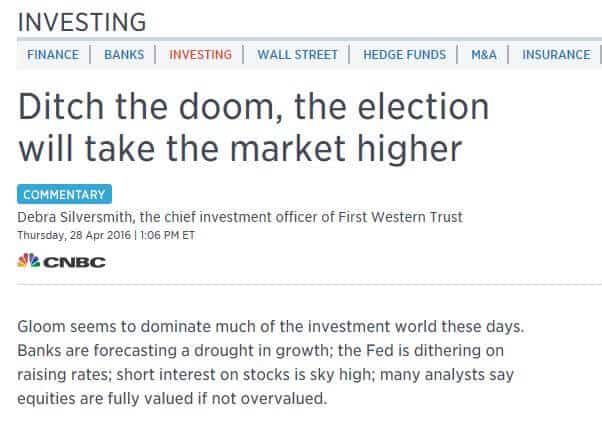Select the red INVESTING nav tab
This screenshot has width=602, height=424.
(x=200, y=55)
